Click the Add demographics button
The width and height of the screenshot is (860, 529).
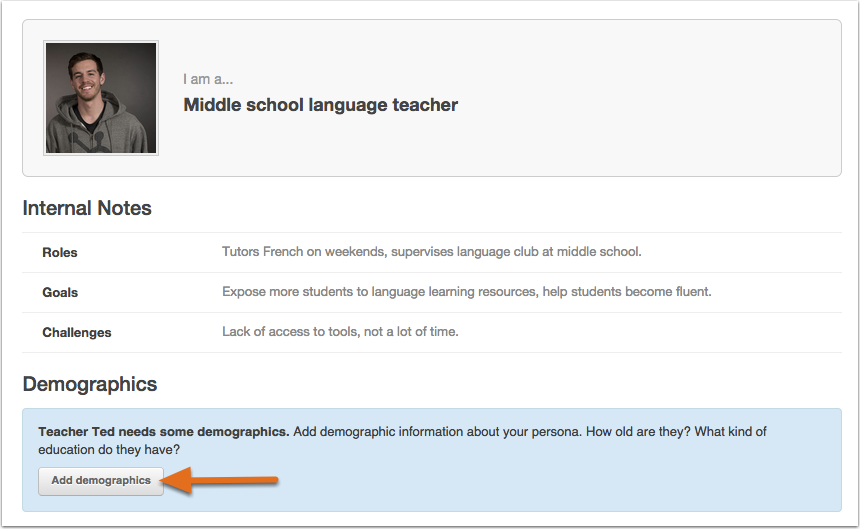[101, 480]
